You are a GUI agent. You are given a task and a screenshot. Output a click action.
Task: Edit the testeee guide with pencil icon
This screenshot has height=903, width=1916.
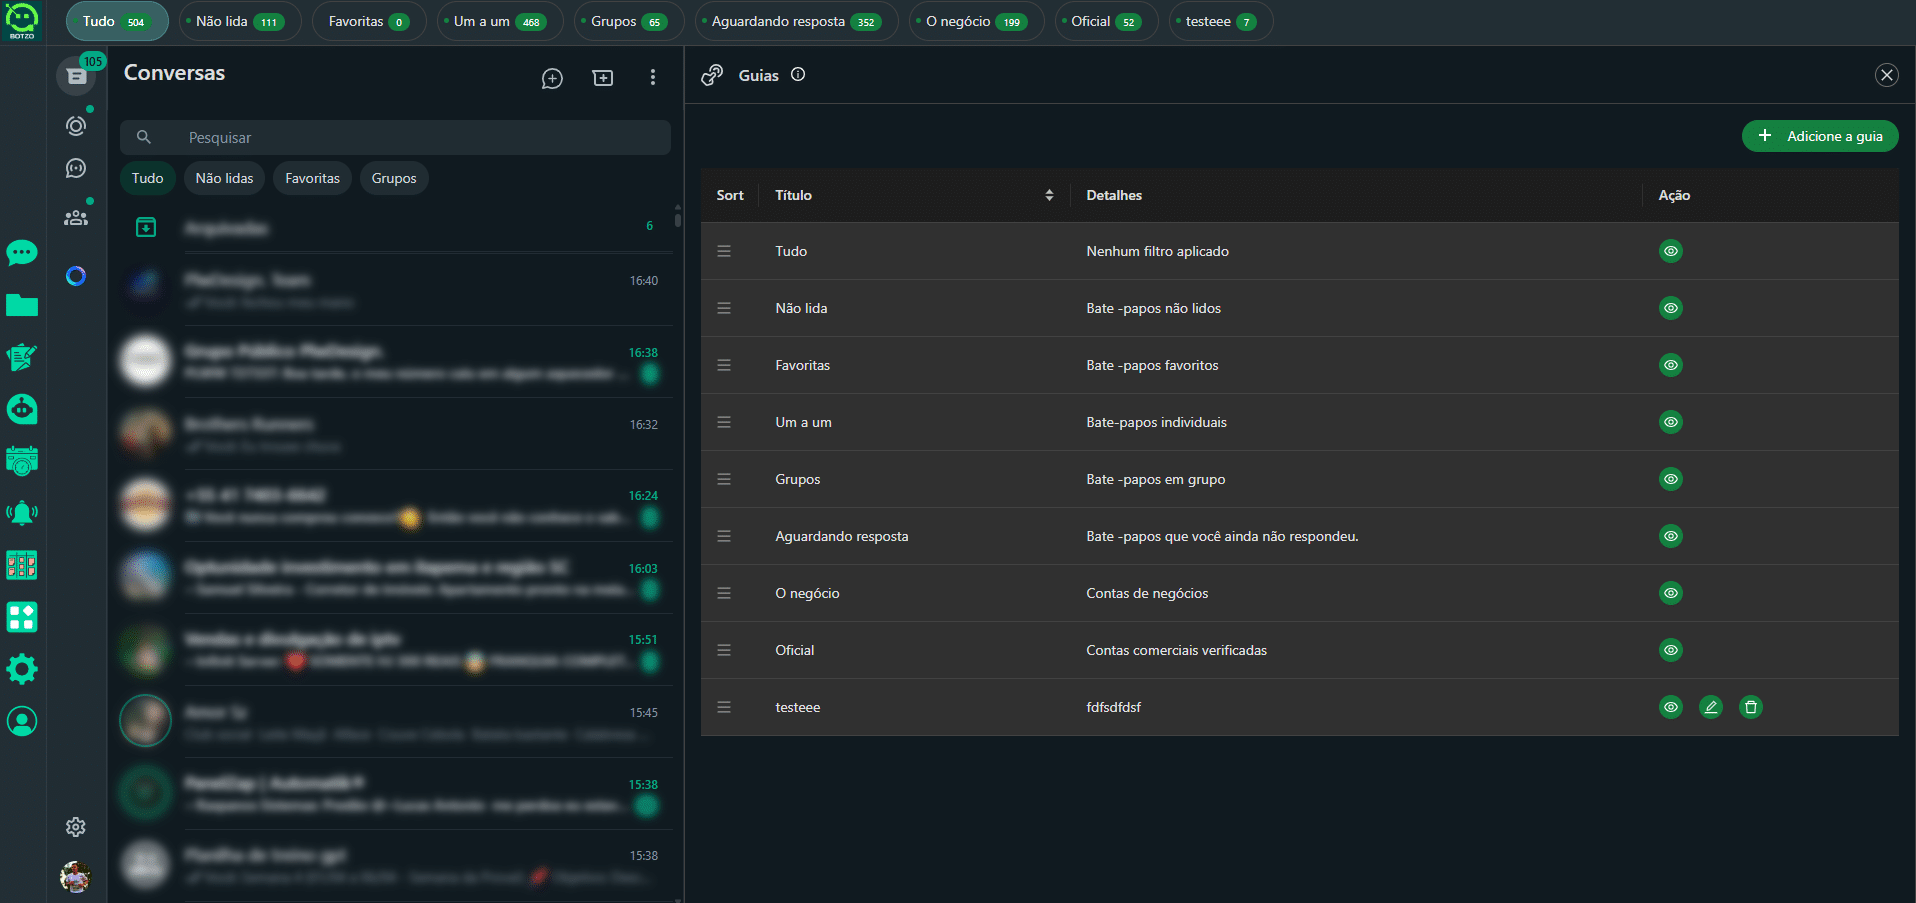(1710, 707)
